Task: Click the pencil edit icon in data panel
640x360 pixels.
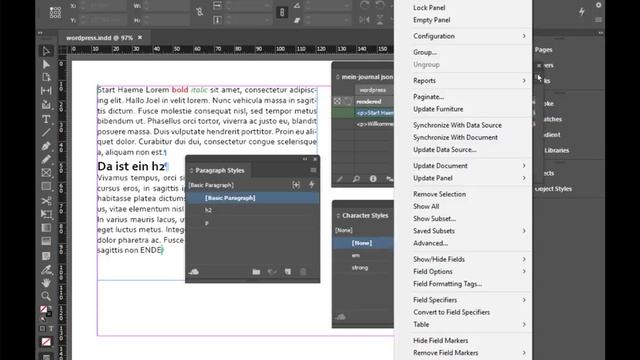Action: click(340, 179)
